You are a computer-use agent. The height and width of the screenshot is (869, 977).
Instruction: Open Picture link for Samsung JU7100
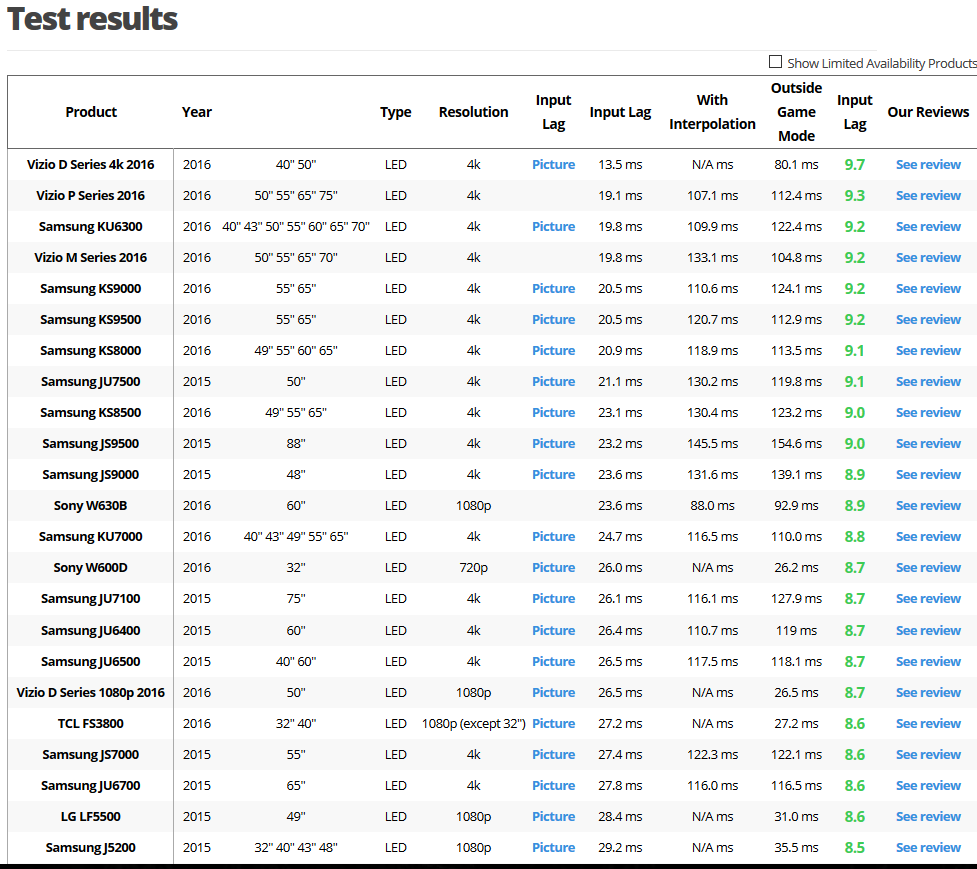click(x=553, y=599)
